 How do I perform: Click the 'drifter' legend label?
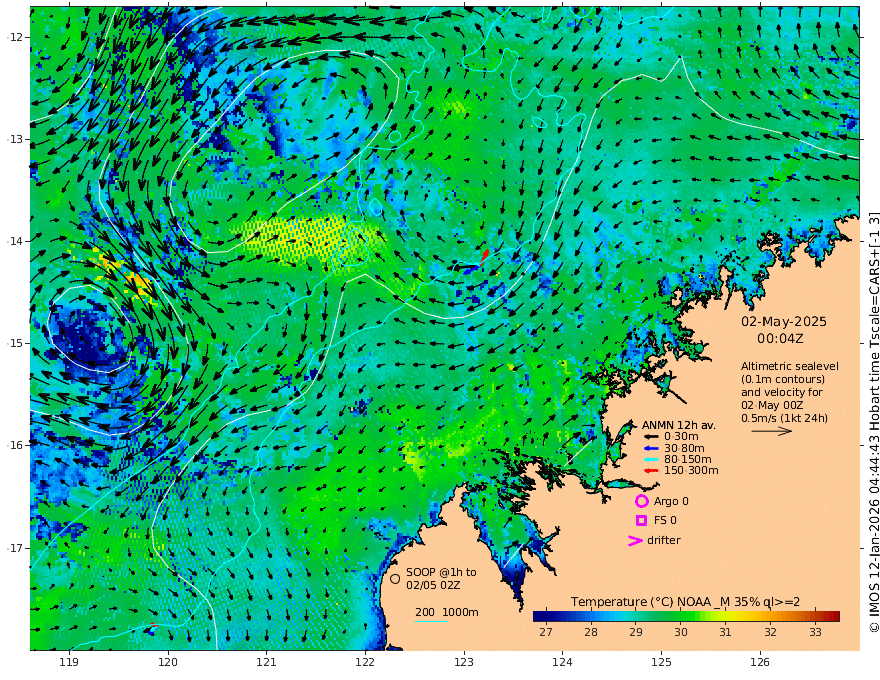point(663,540)
